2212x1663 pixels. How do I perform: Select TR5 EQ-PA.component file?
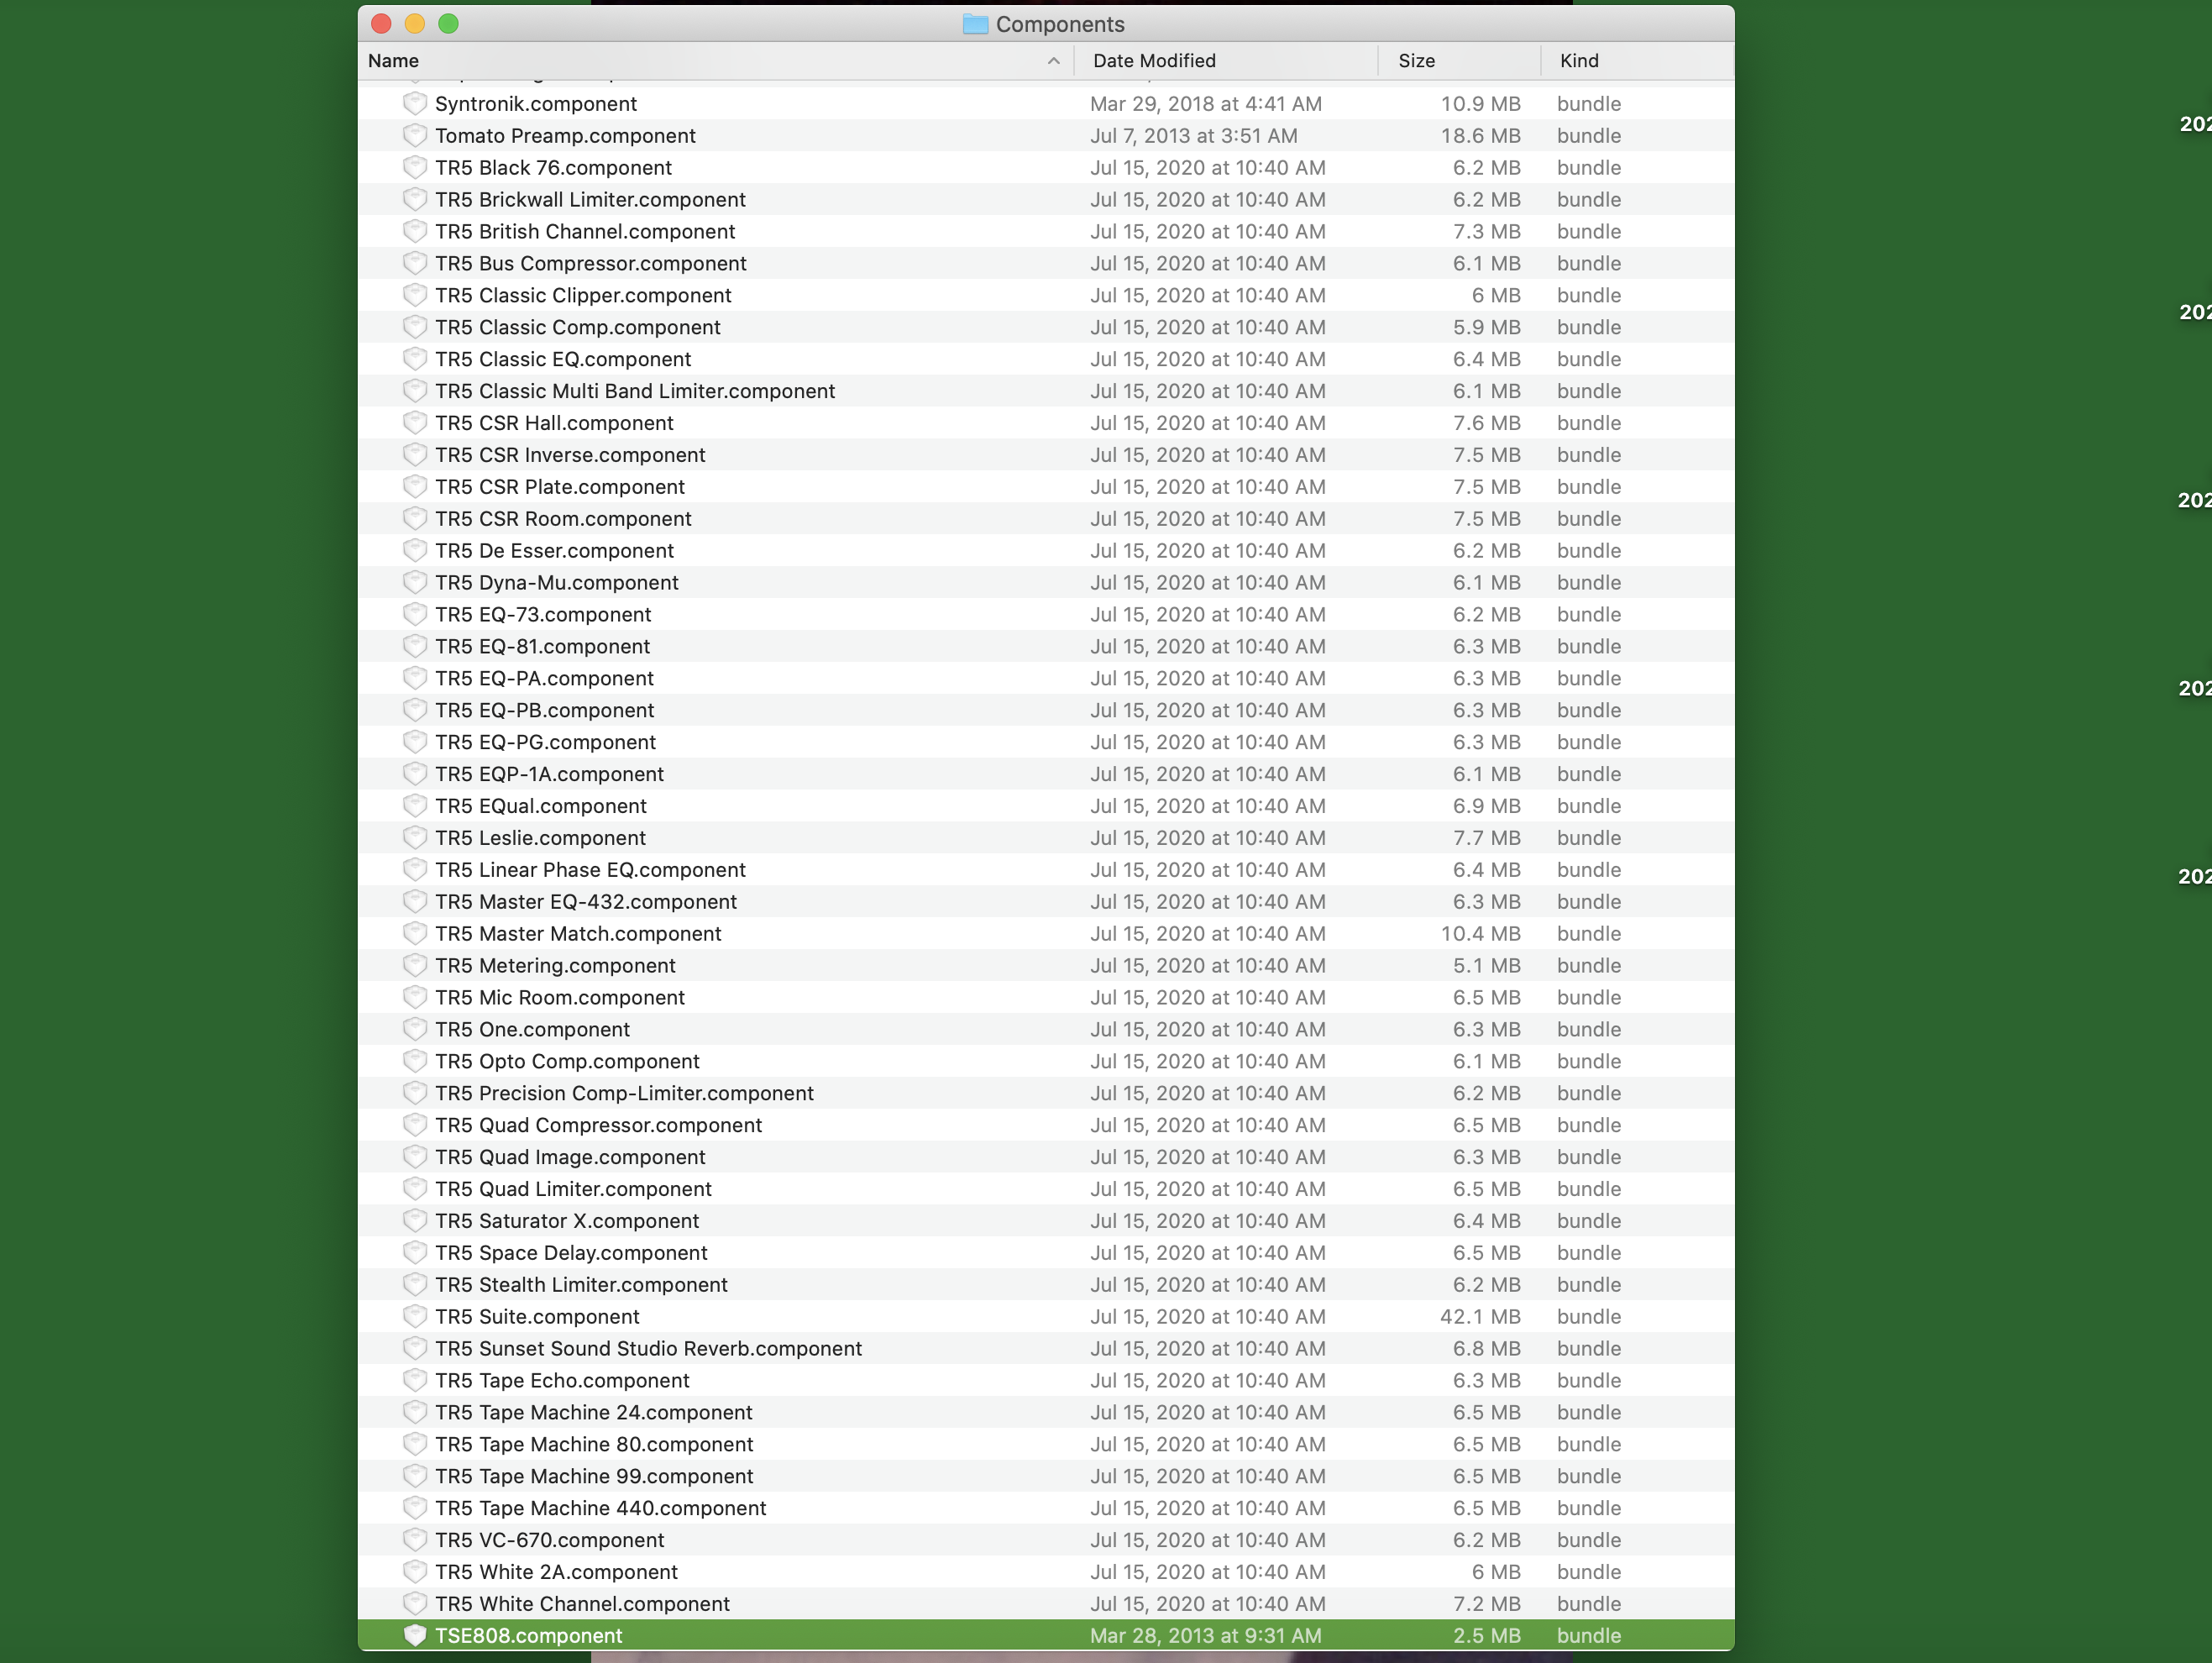[x=544, y=678]
